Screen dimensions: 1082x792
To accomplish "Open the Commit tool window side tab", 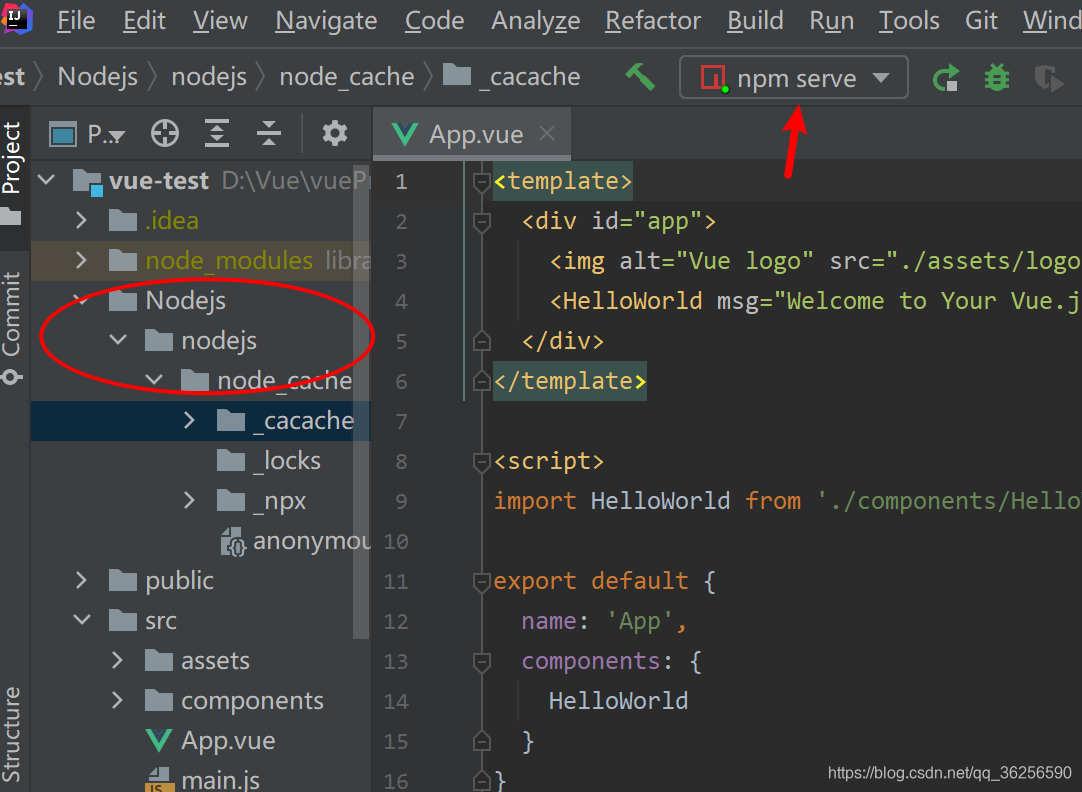I will [x=12, y=328].
